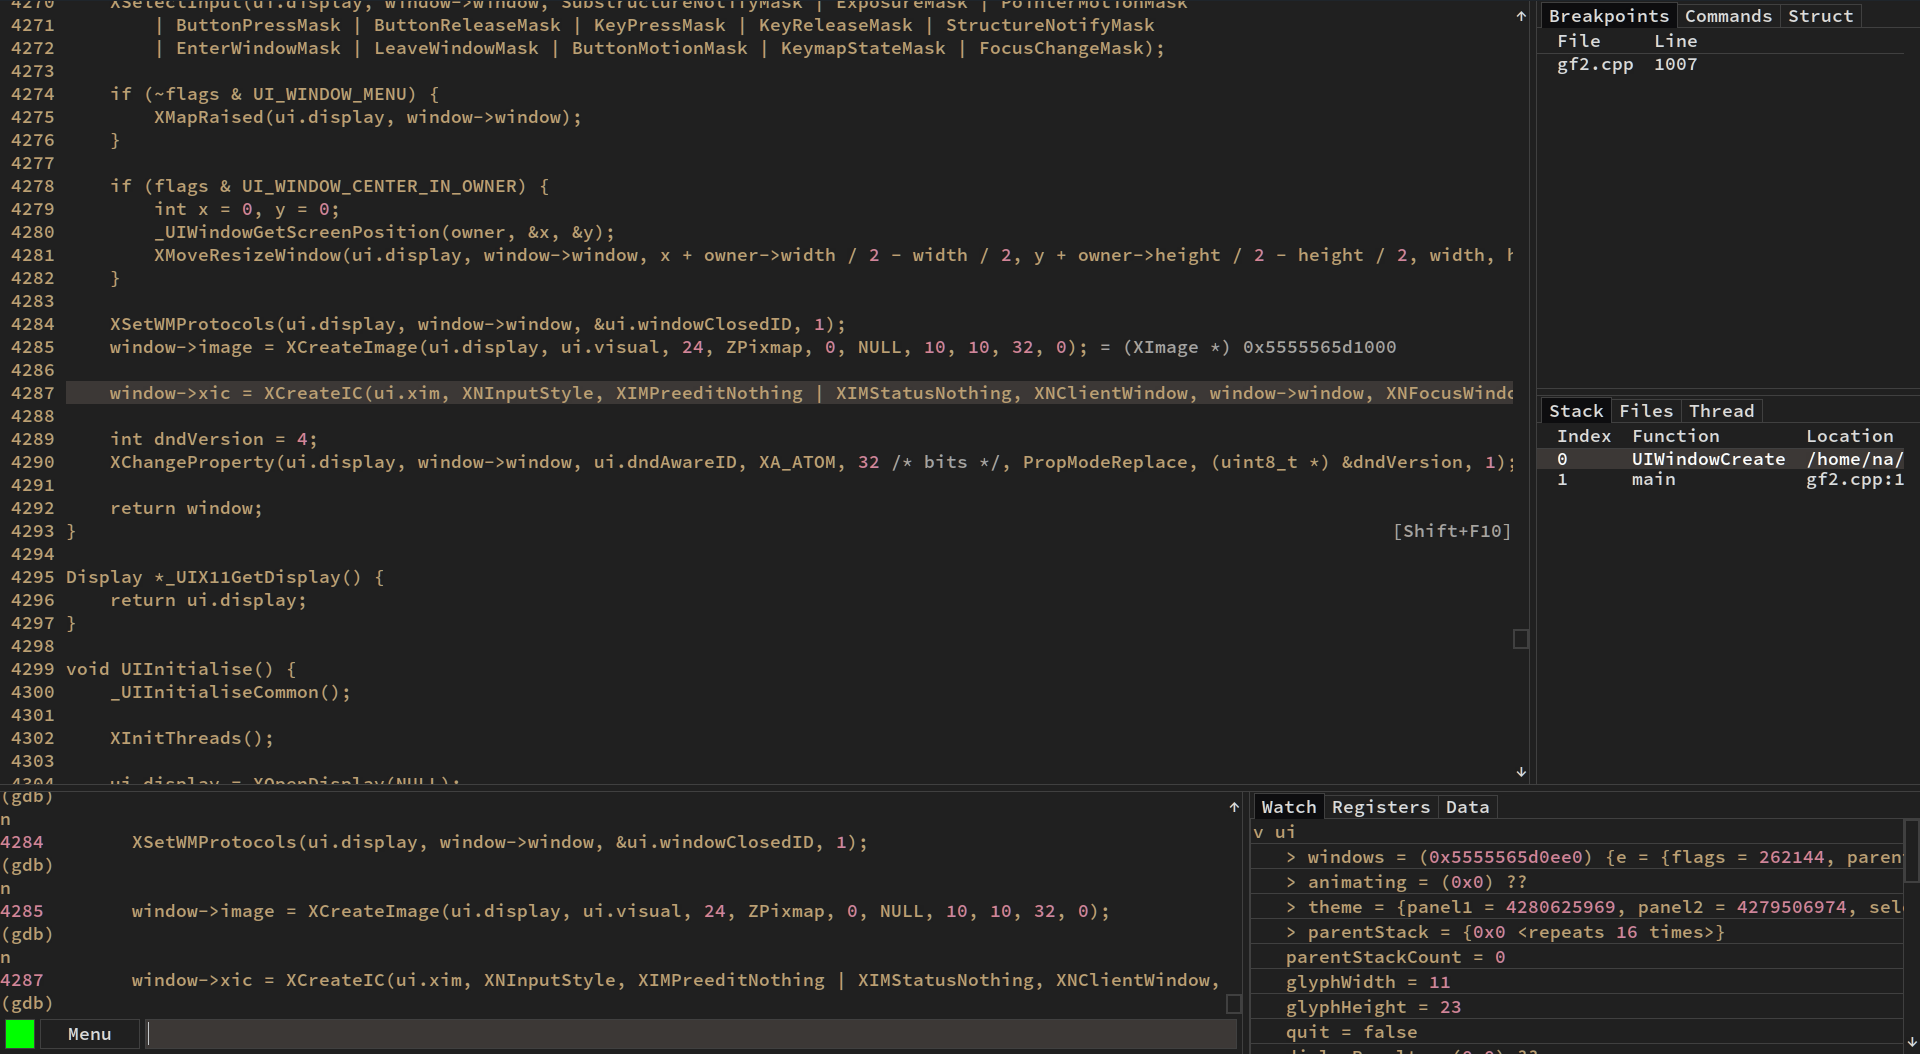Screen dimensions: 1920x1054
Task: Click line 4275 XMapRaised call
Action: click(368, 117)
